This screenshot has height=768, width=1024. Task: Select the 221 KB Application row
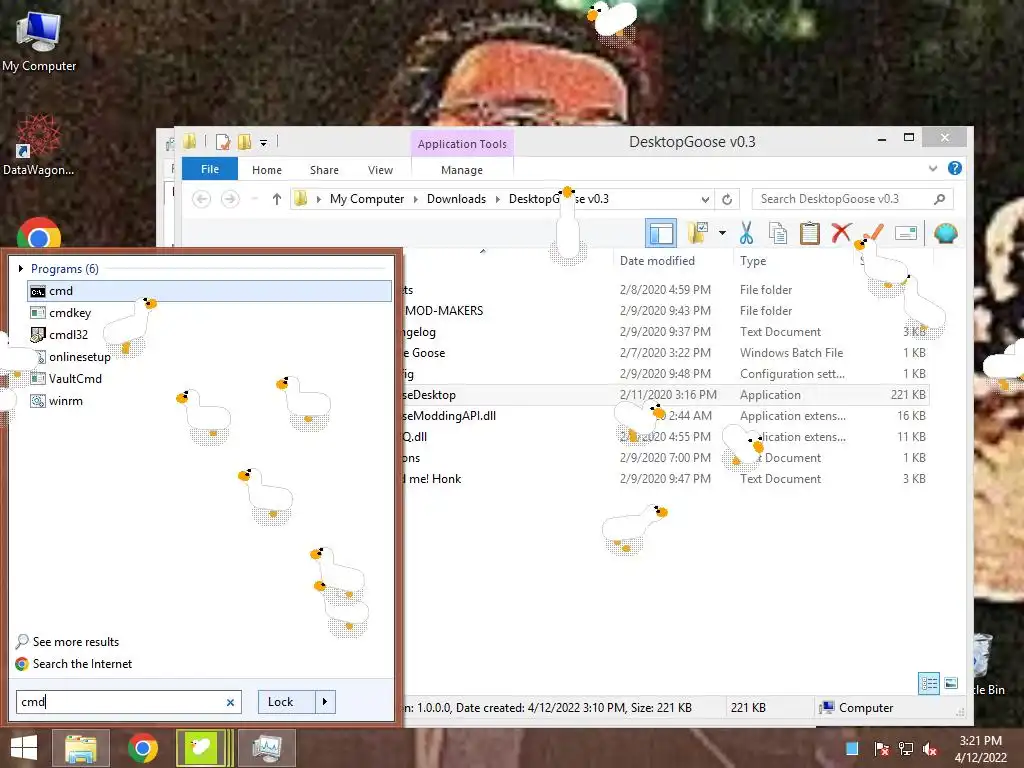point(665,394)
